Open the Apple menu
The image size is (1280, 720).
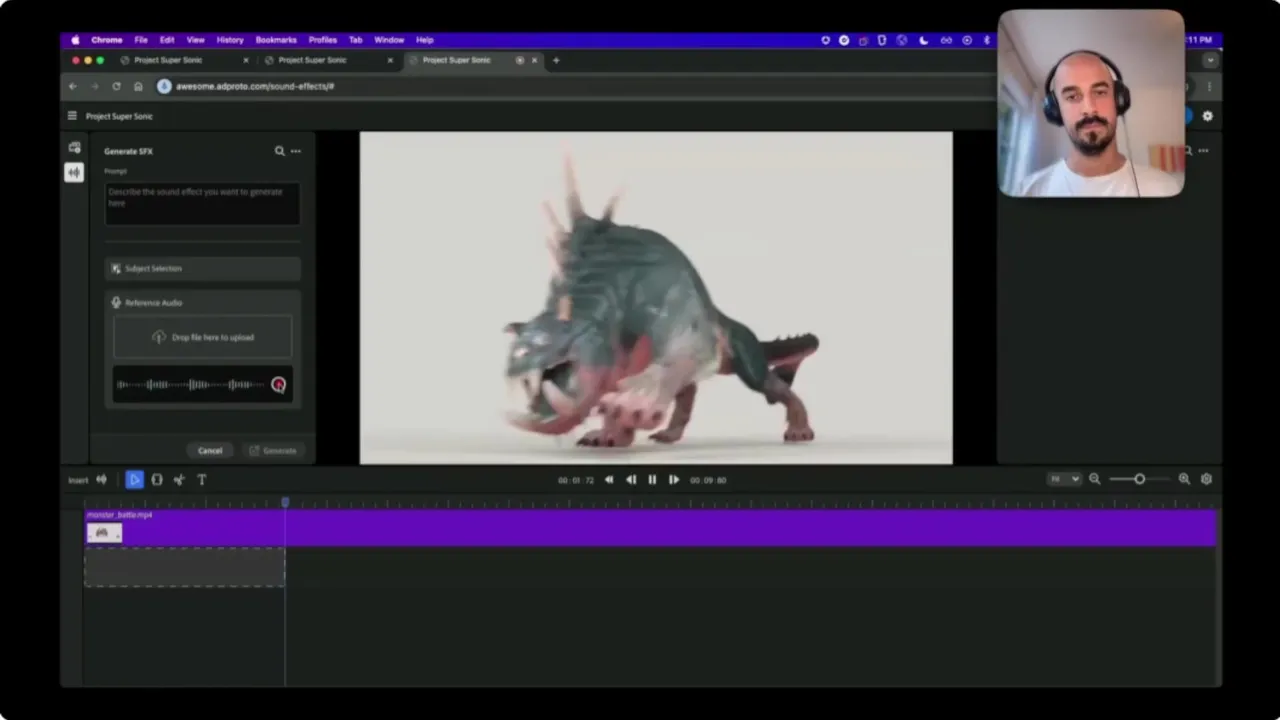coord(75,40)
